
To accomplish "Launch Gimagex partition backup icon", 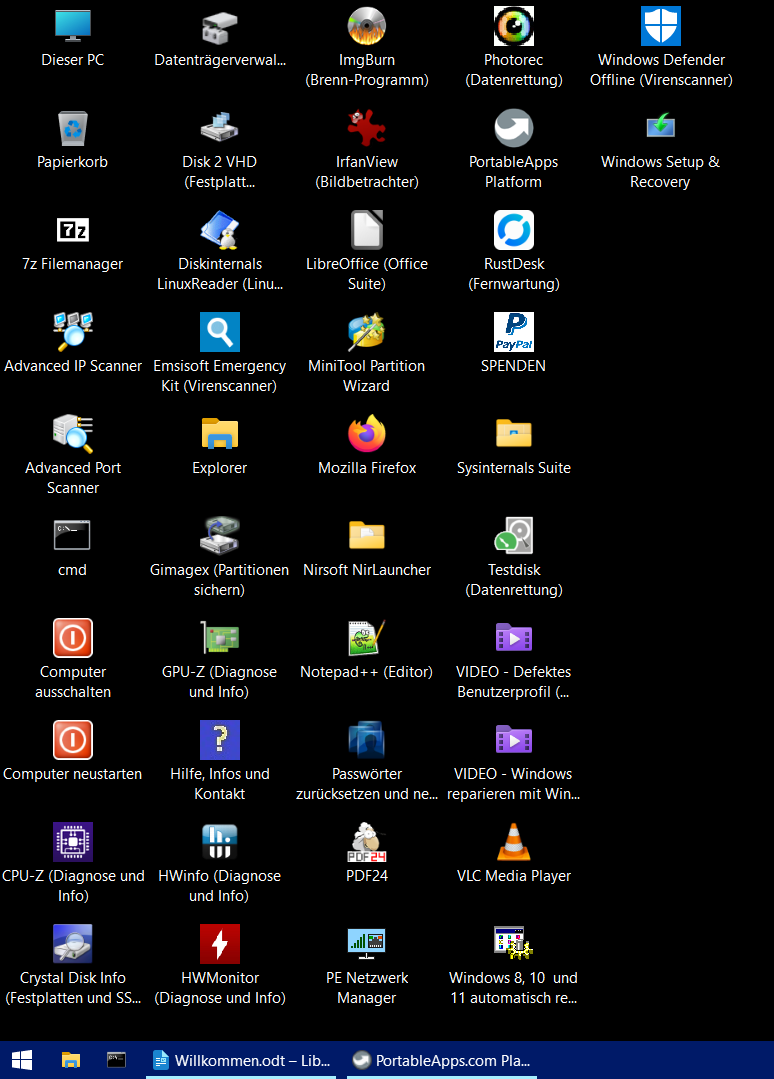I will coord(219,535).
